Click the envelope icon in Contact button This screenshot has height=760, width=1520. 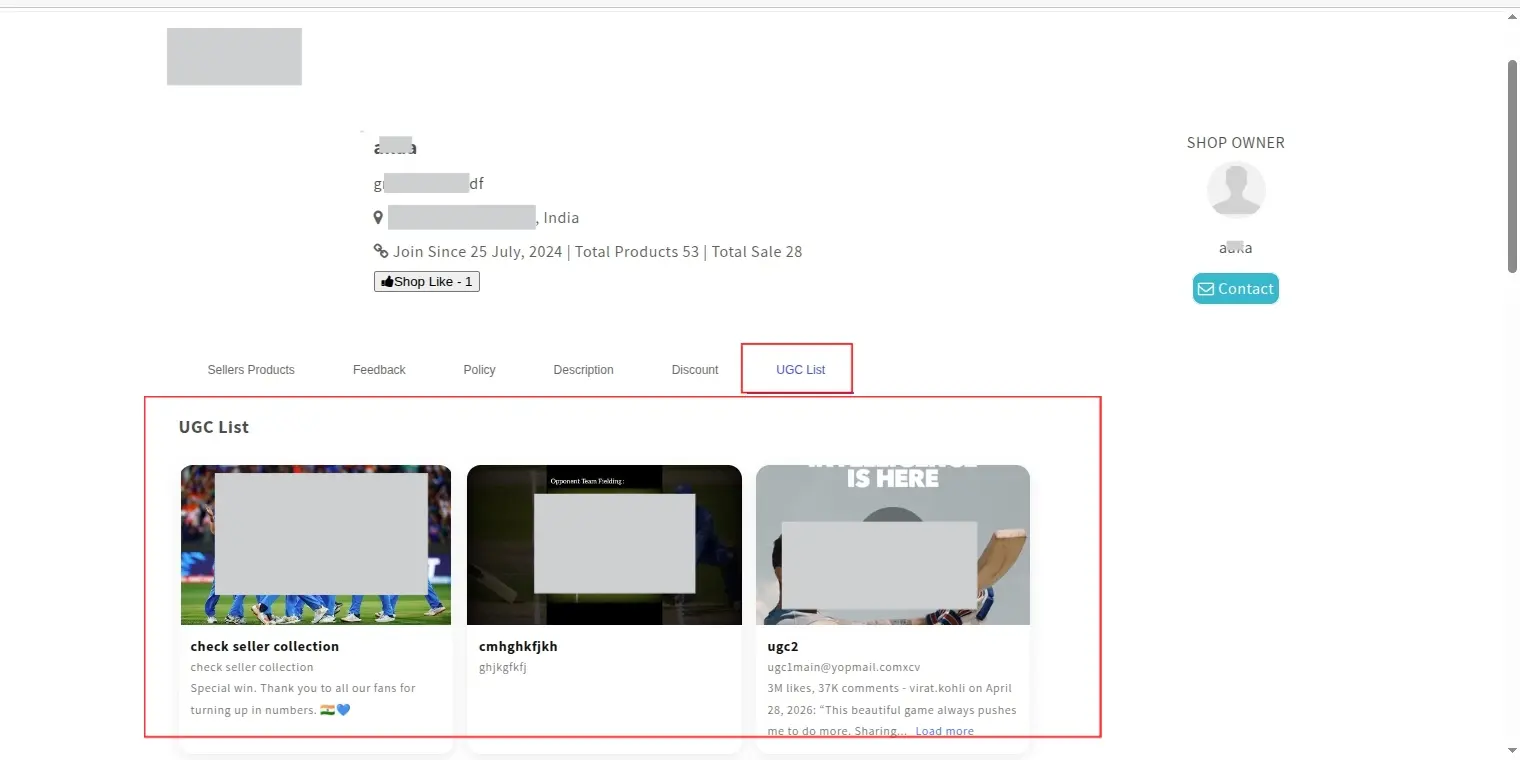[x=1206, y=289]
